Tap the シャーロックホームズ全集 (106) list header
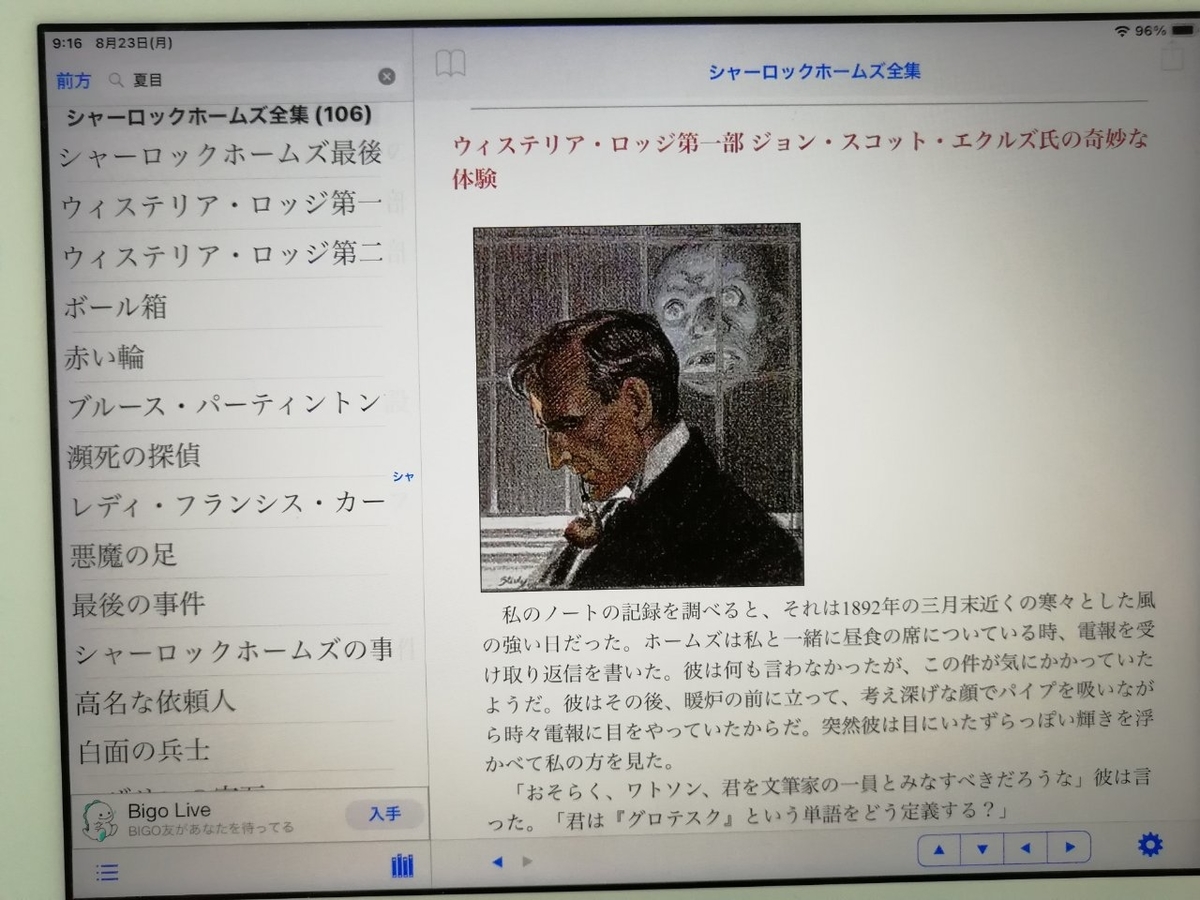Image resolution: width=1200 pixels, height=900 pixels. click(x=219, y=116)
